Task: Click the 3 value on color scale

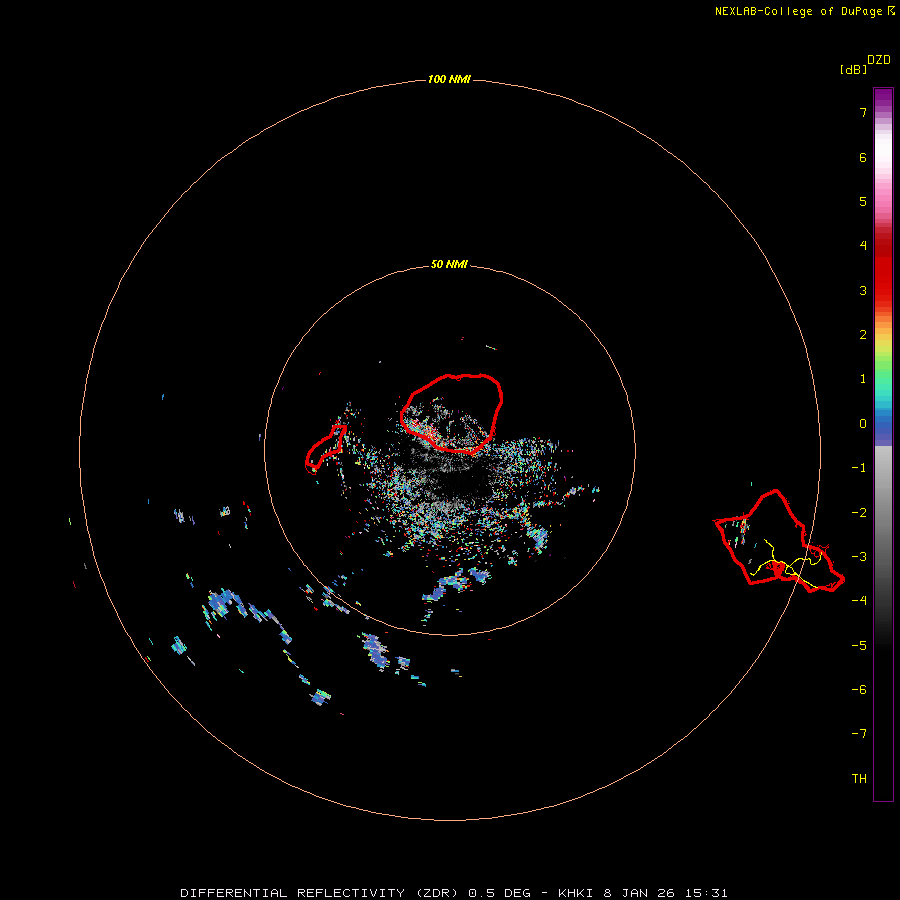Action: pyautogui.click(x=863, y=290)
